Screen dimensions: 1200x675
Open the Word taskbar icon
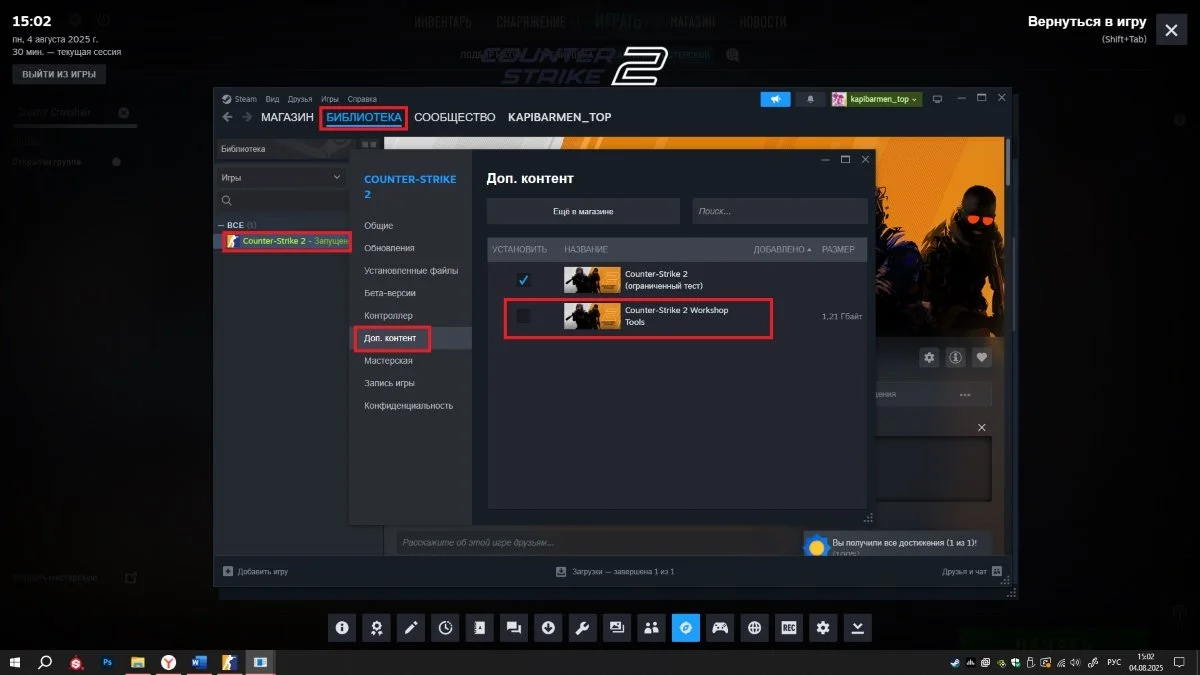pyautogui.click(x=197, y=662)
